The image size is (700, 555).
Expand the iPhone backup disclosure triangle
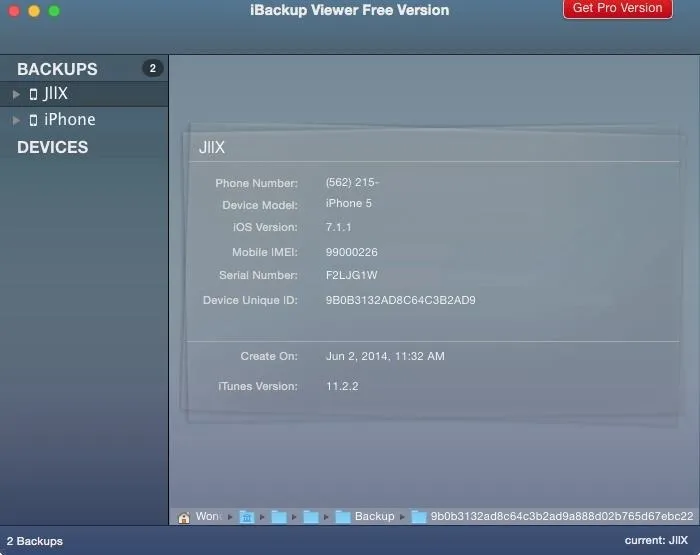pos(17,120)
